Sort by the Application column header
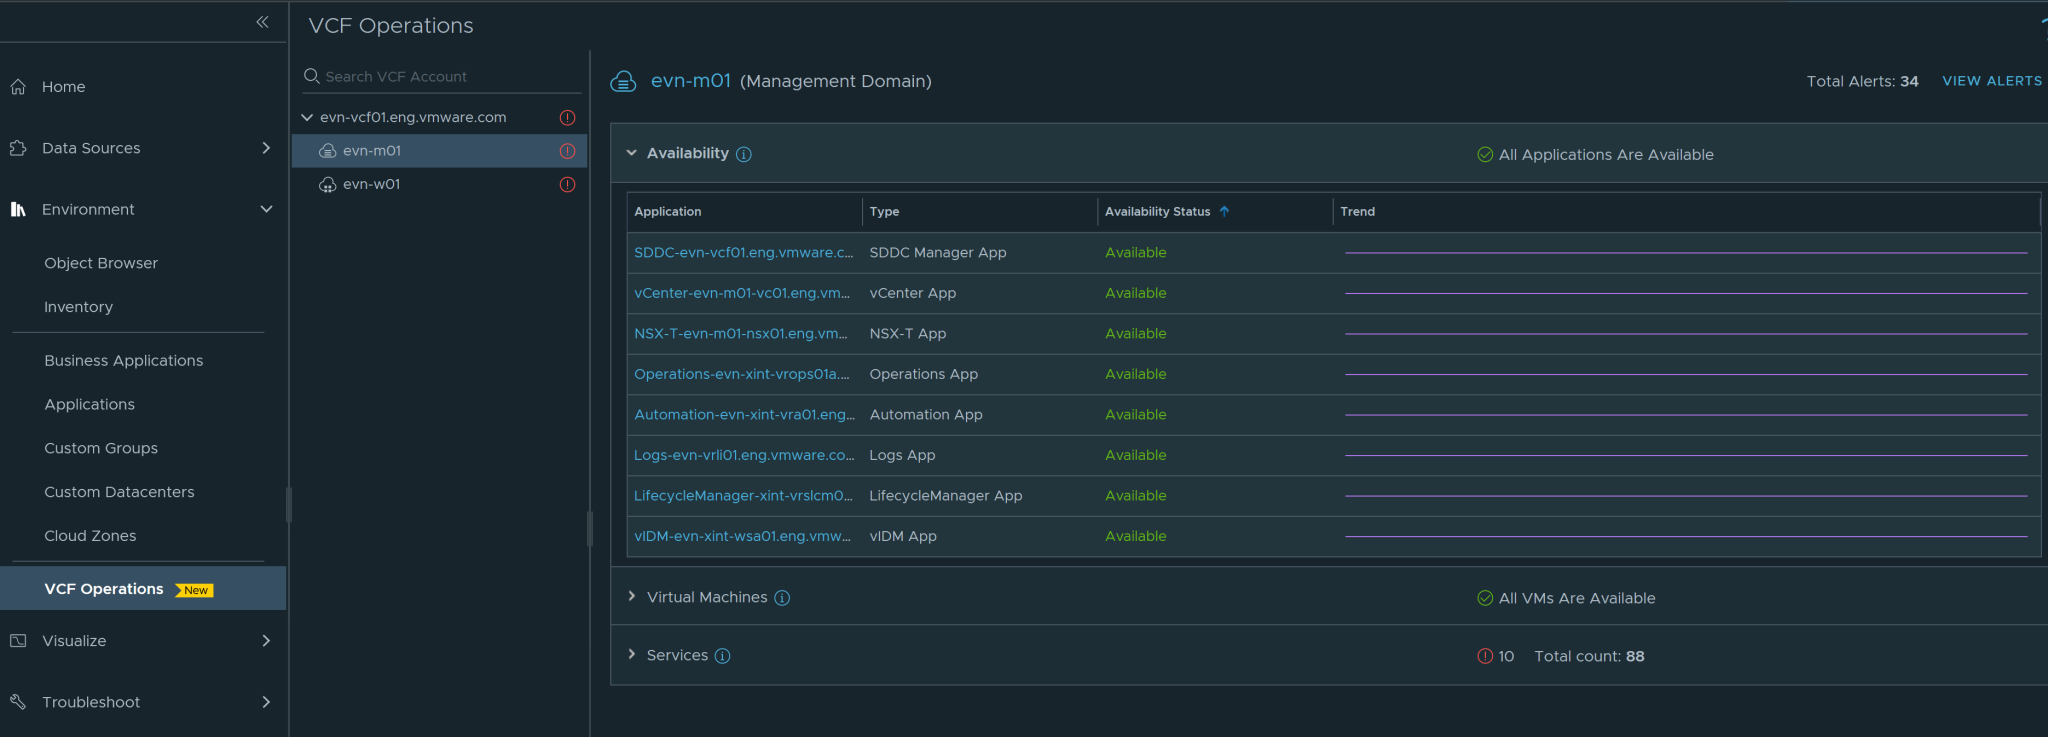2048x737 pixels. (x=668, y=212)
